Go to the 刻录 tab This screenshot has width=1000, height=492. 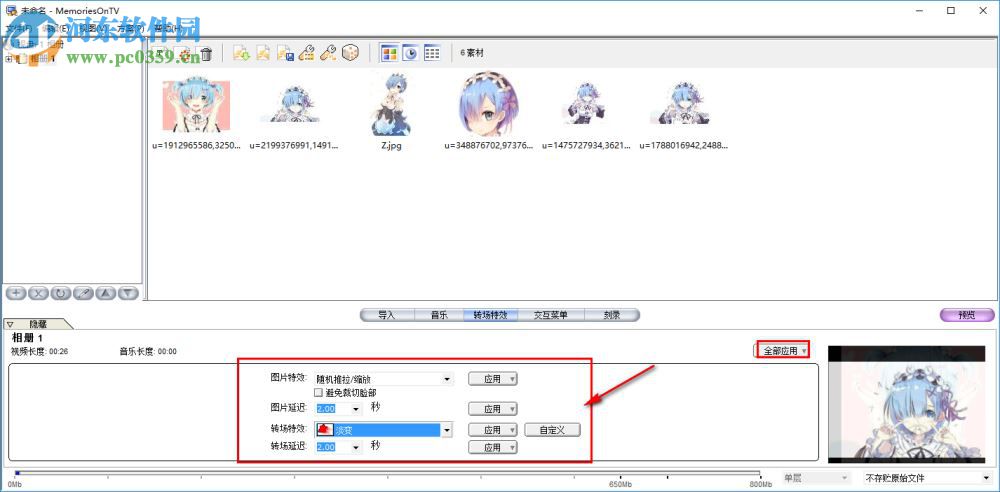612,315
